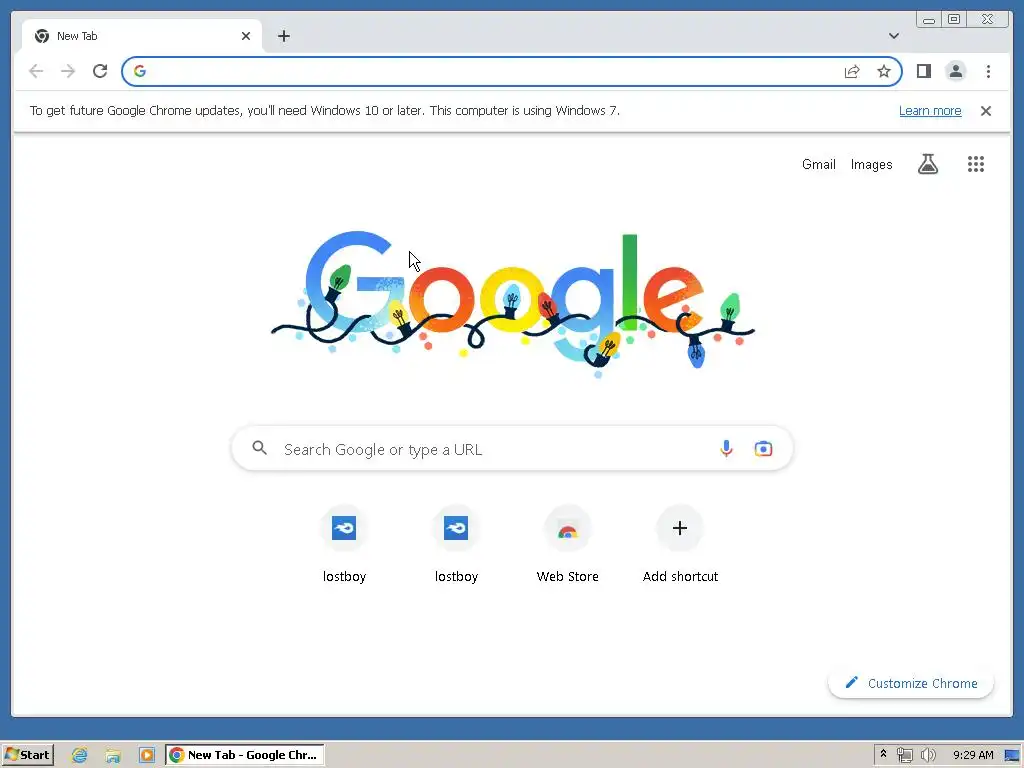The image size is (1024, 768).
Task: Open the second lostboy shortcut
Action: point(456,545)
